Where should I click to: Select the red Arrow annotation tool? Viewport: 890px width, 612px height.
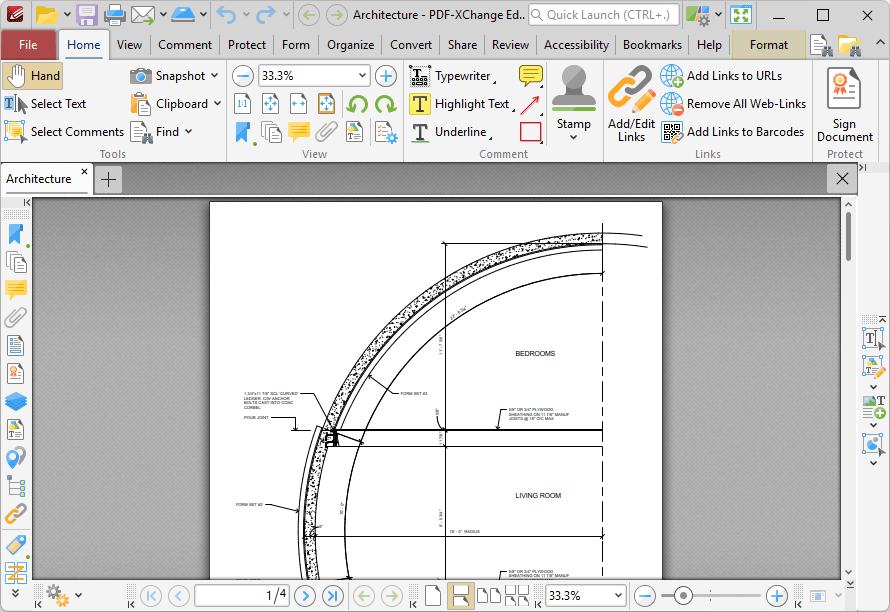tap(530, 104)
